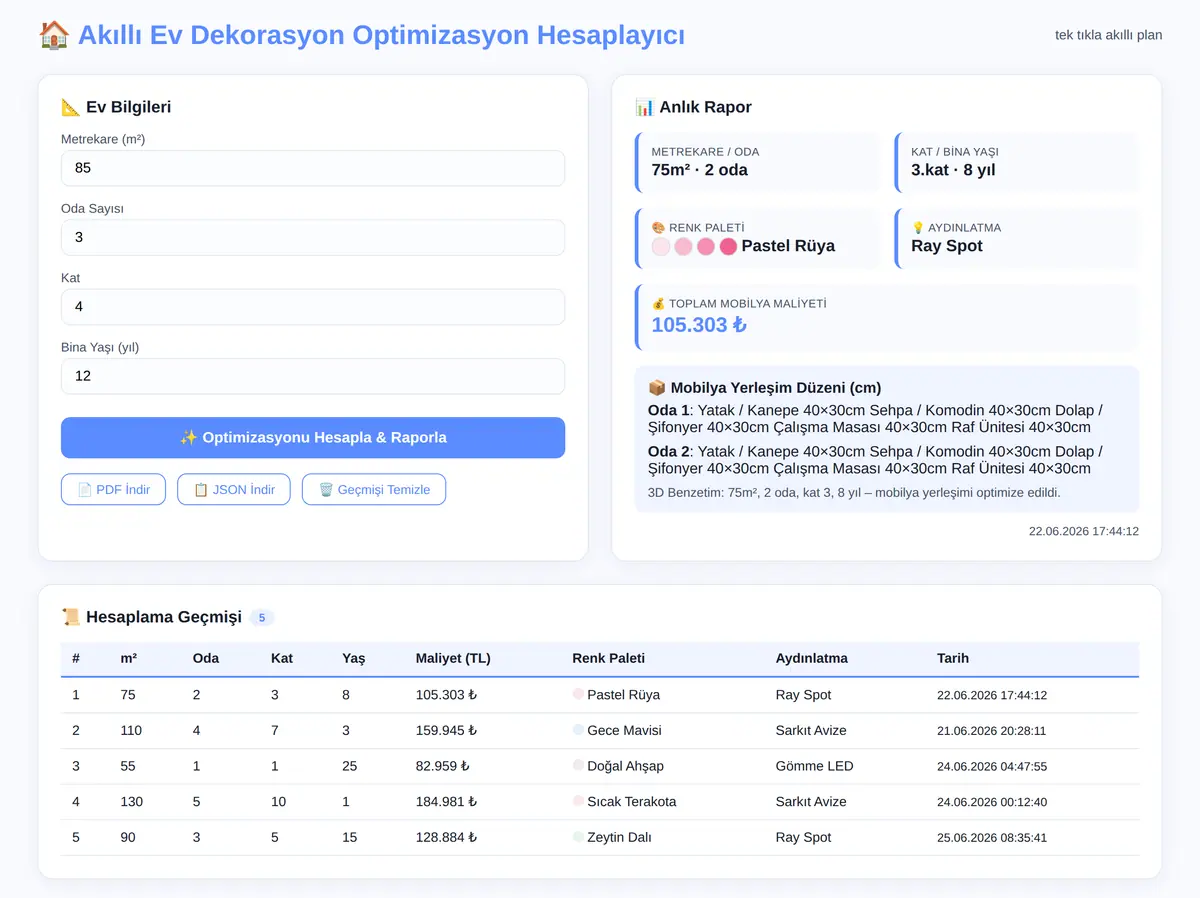Download report via PDF İndir button

(x=113, y=489)
